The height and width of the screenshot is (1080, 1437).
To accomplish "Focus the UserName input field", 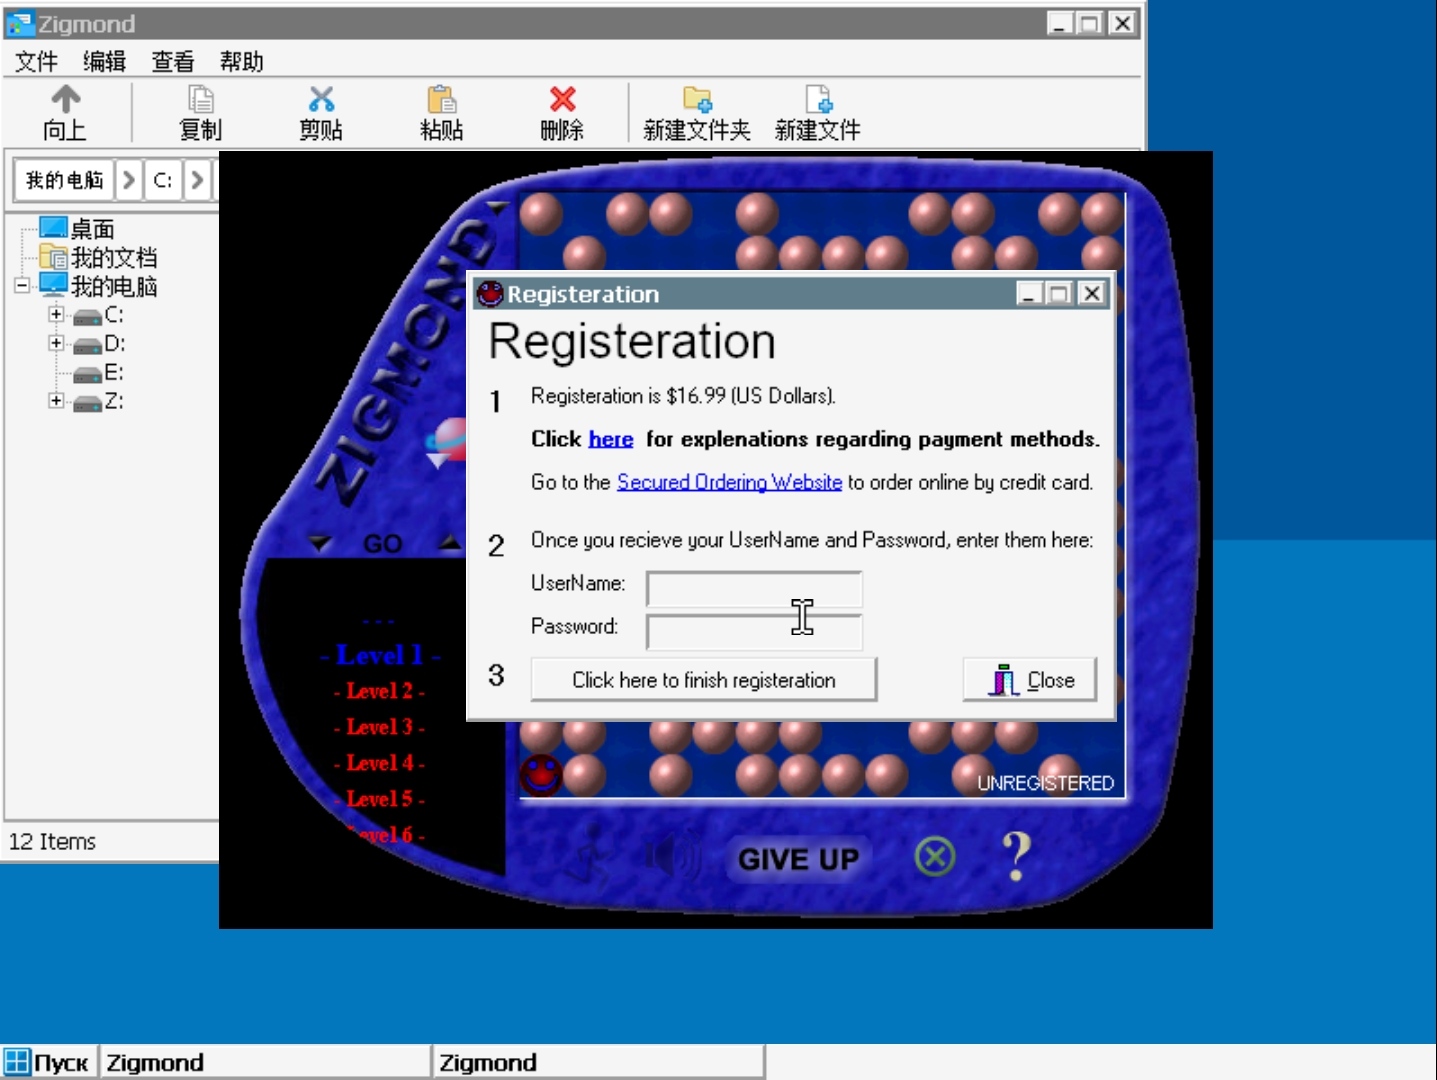I will [x=755, y=589].
